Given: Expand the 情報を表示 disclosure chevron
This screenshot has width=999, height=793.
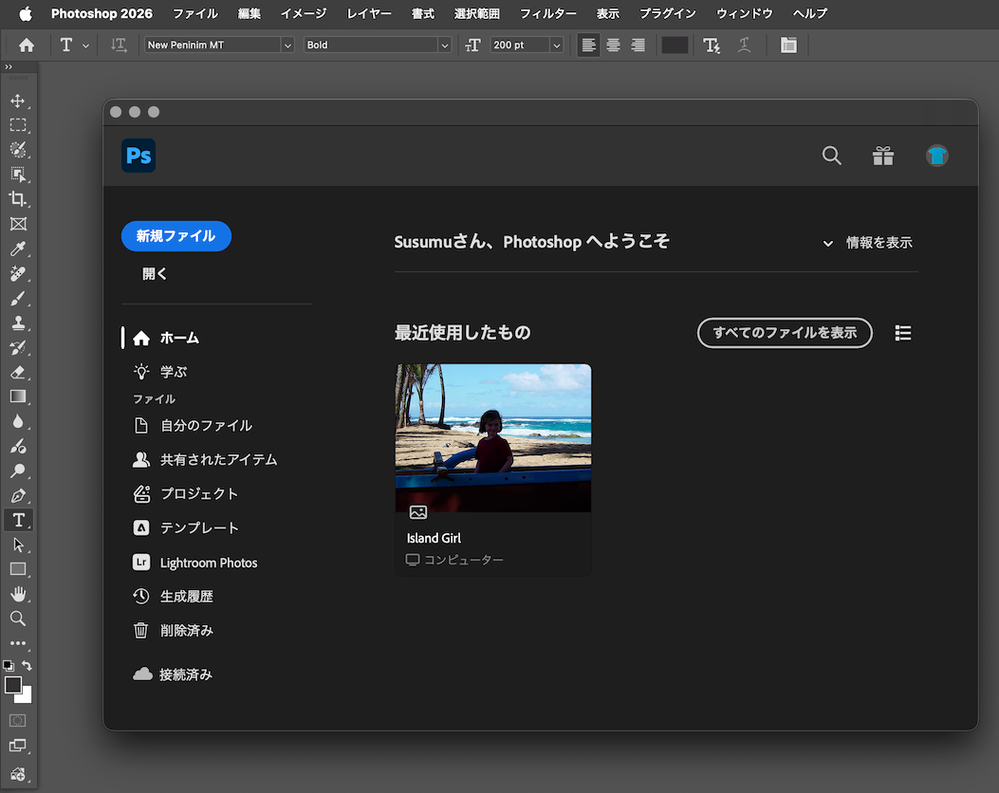Looking at the screenshot, I should [828, 243].
